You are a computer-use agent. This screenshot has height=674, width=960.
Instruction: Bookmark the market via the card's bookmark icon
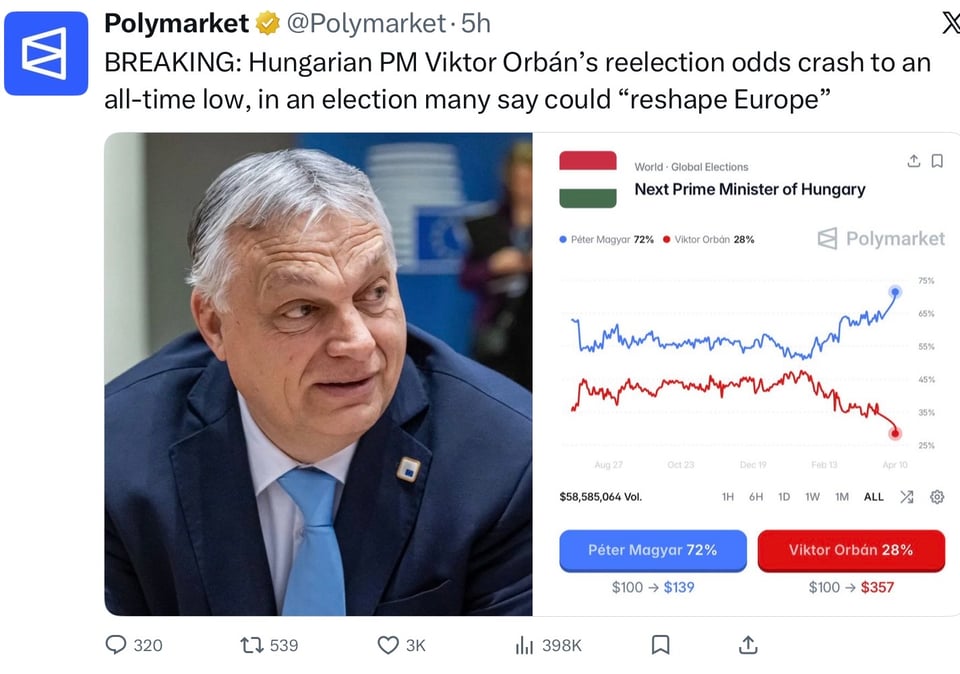938,162
